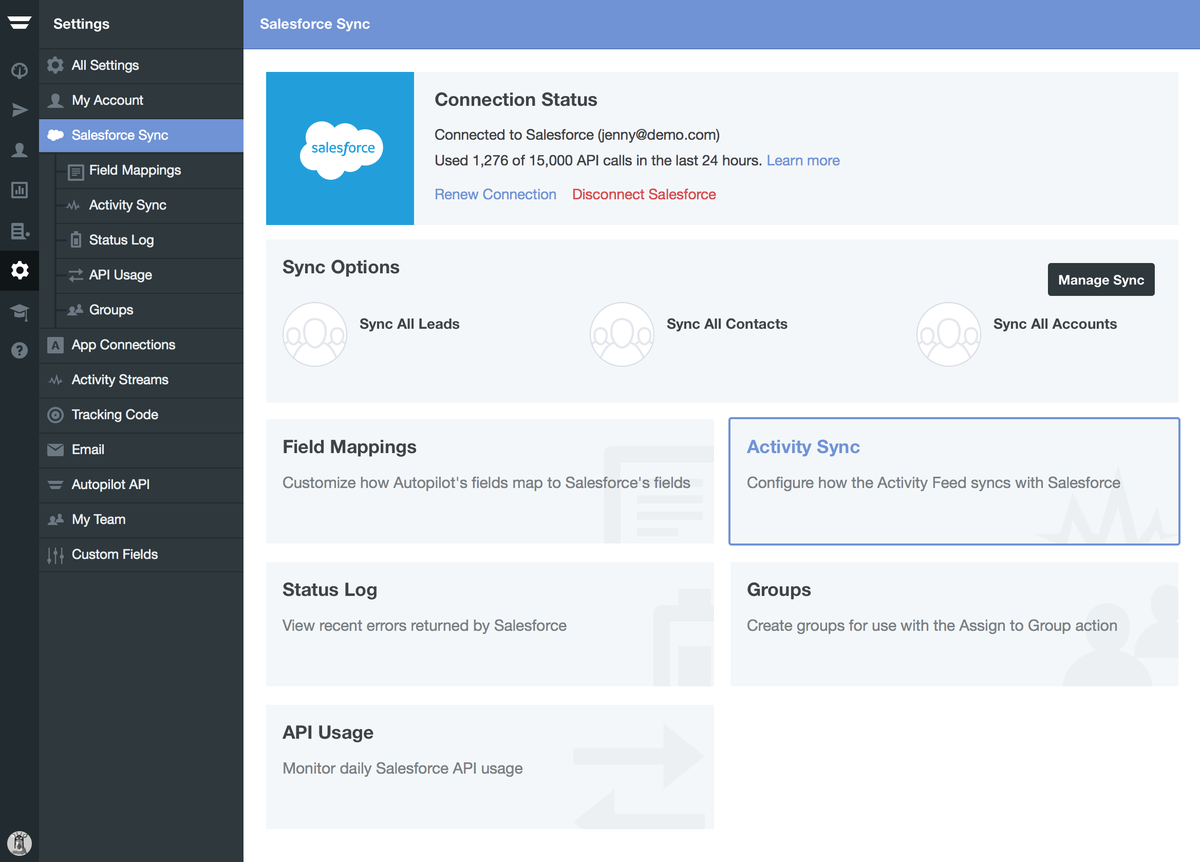Click the Salesforce cloud logo
Screen dimensions: 1200x862
point(340,148)
